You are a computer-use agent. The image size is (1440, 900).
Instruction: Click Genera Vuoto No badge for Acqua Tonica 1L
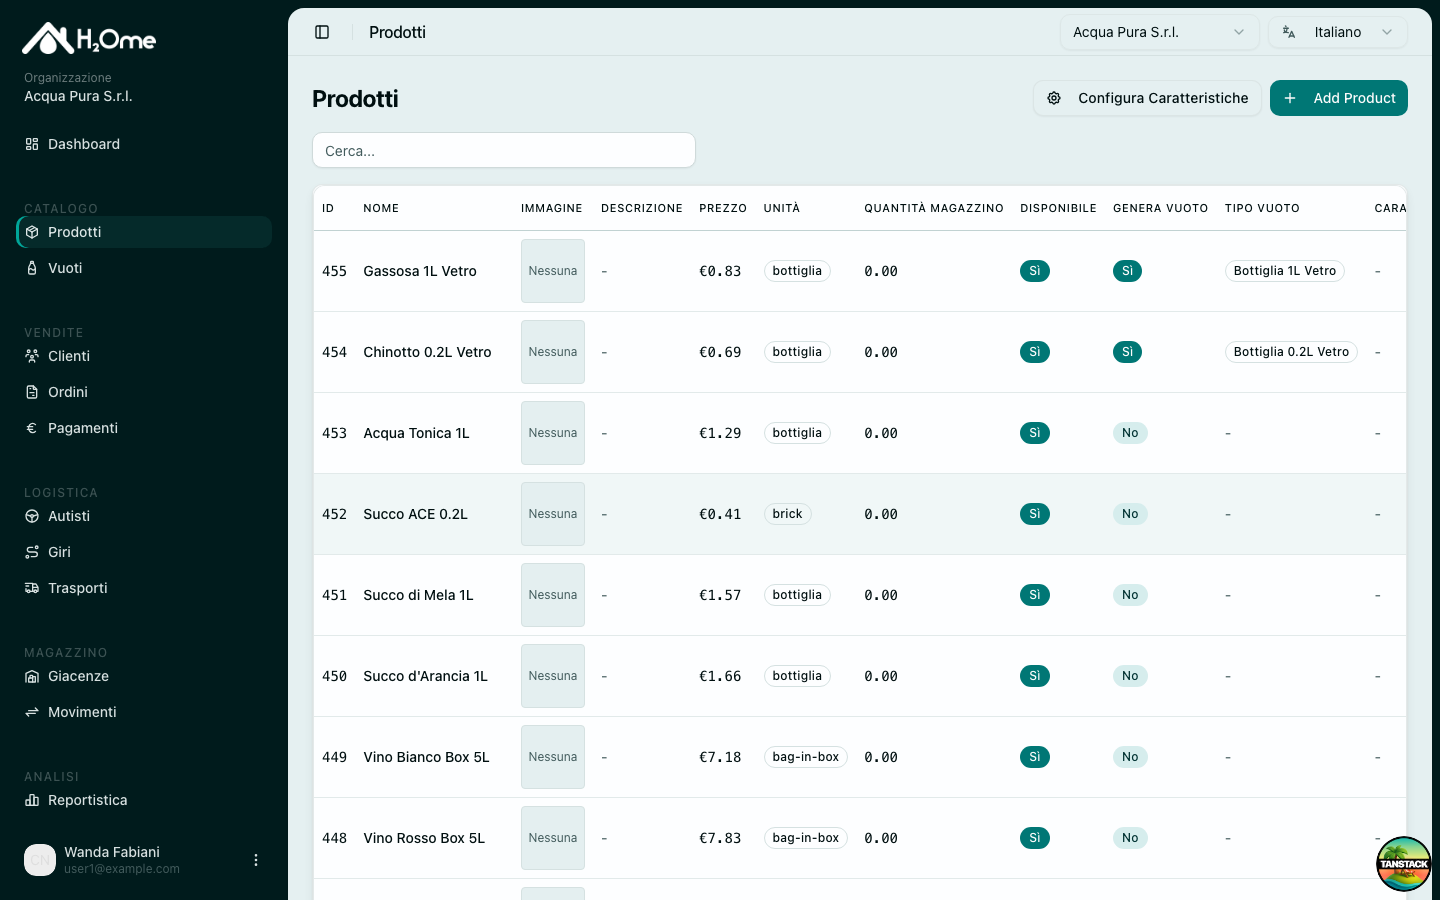pyautogui.click(x=1130, y=433)
